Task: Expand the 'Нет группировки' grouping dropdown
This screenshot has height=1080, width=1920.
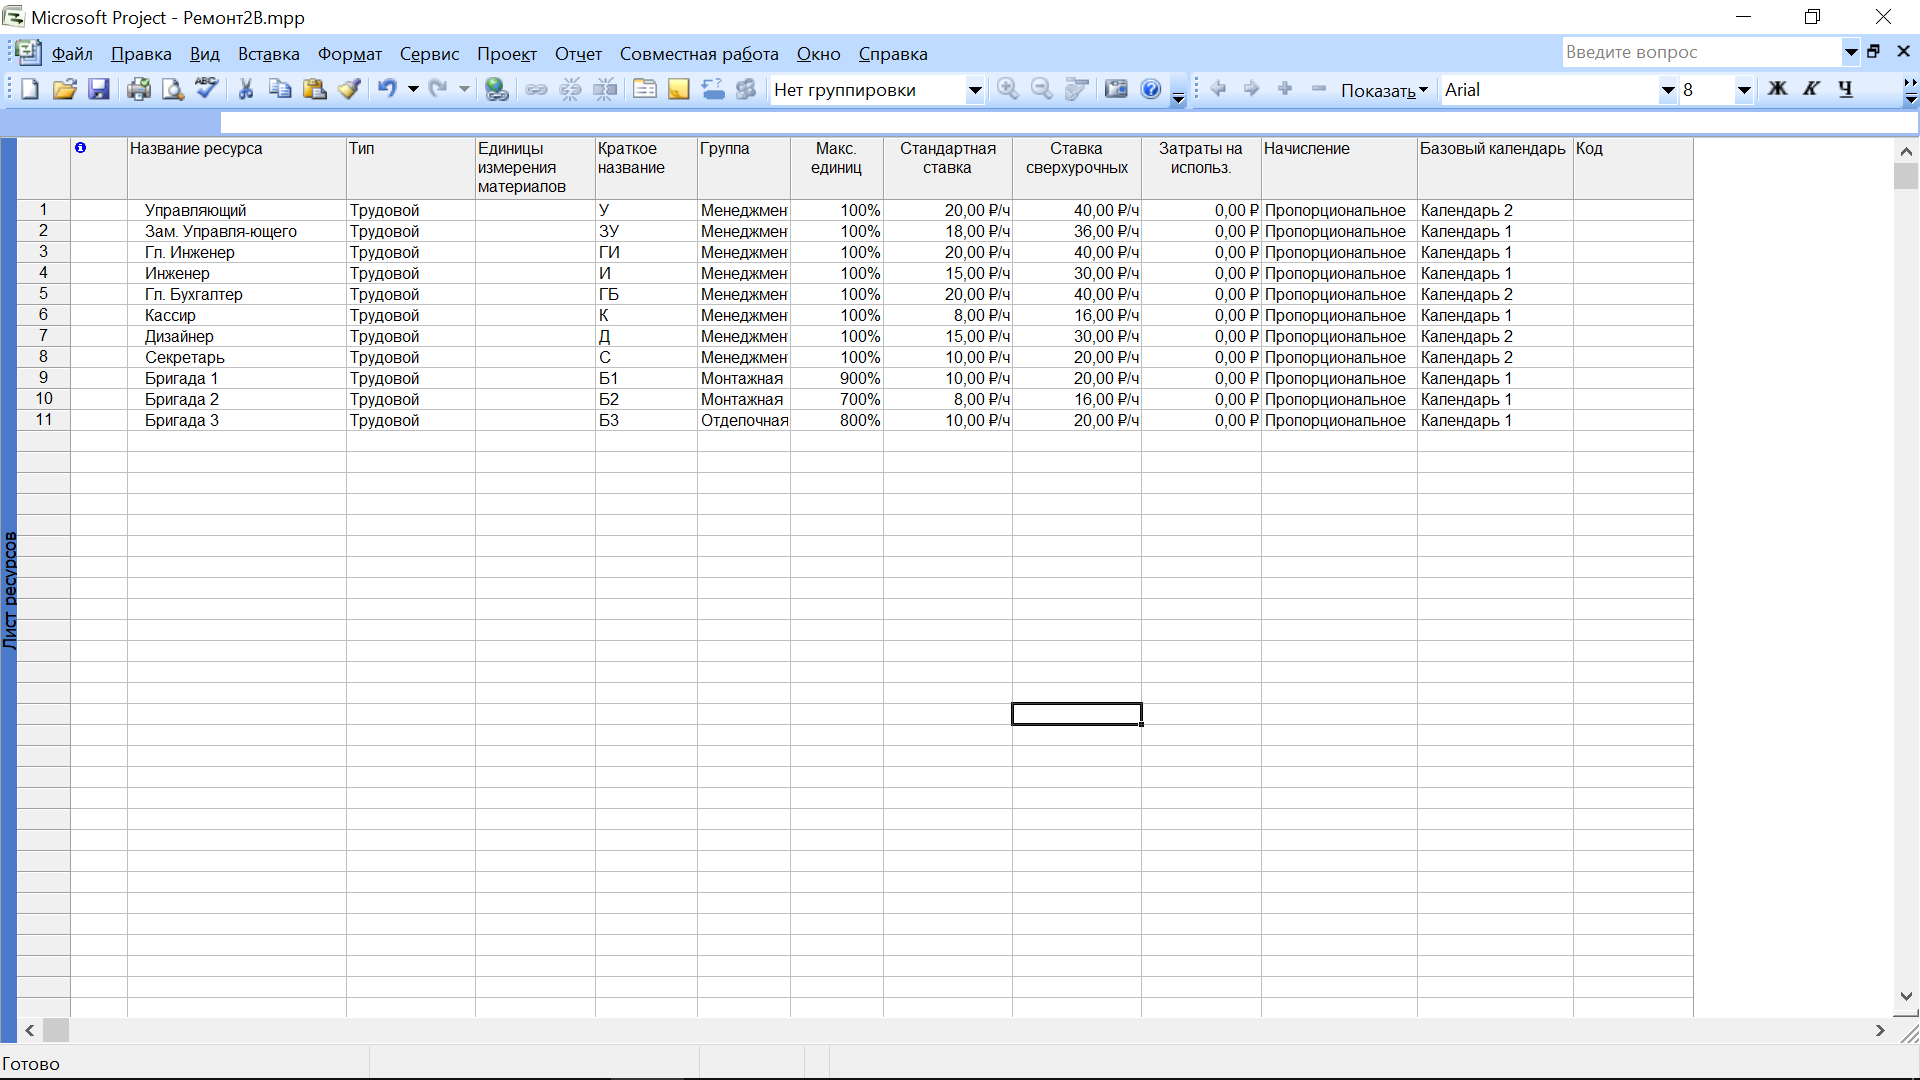Action: [974, 90]
